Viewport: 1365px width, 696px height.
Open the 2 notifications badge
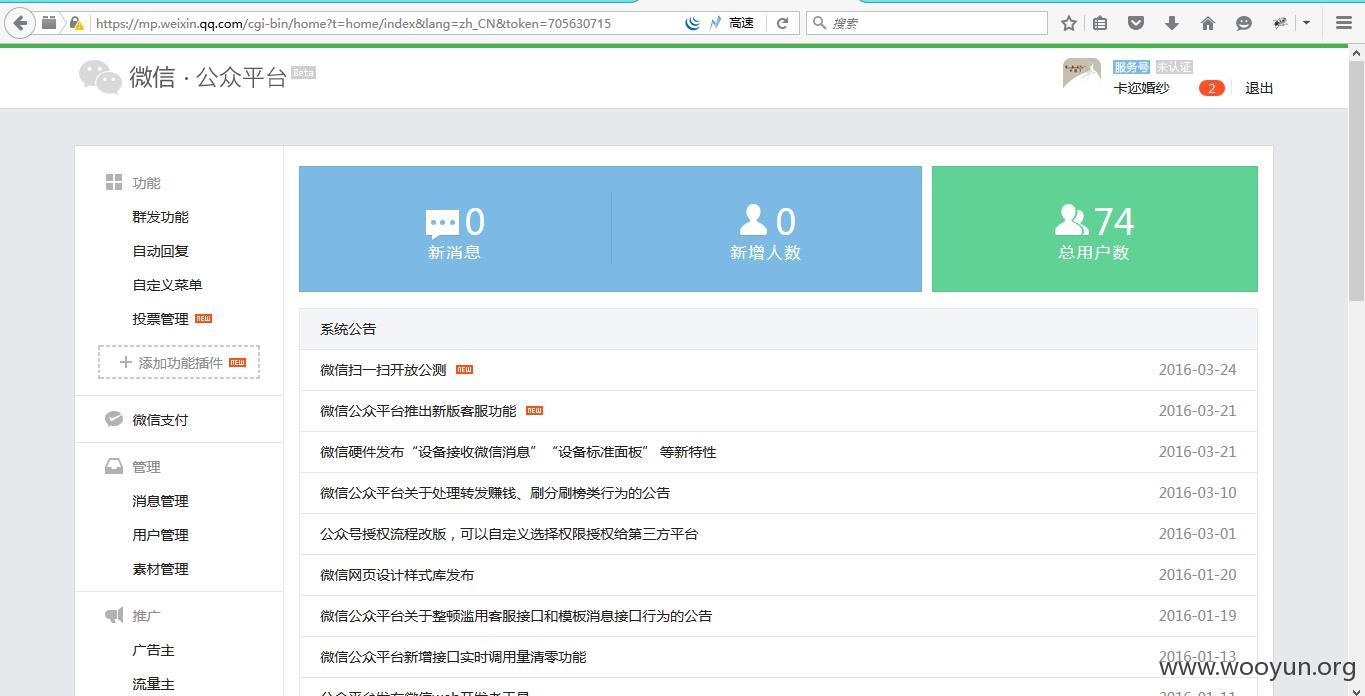click(1211, 88)
